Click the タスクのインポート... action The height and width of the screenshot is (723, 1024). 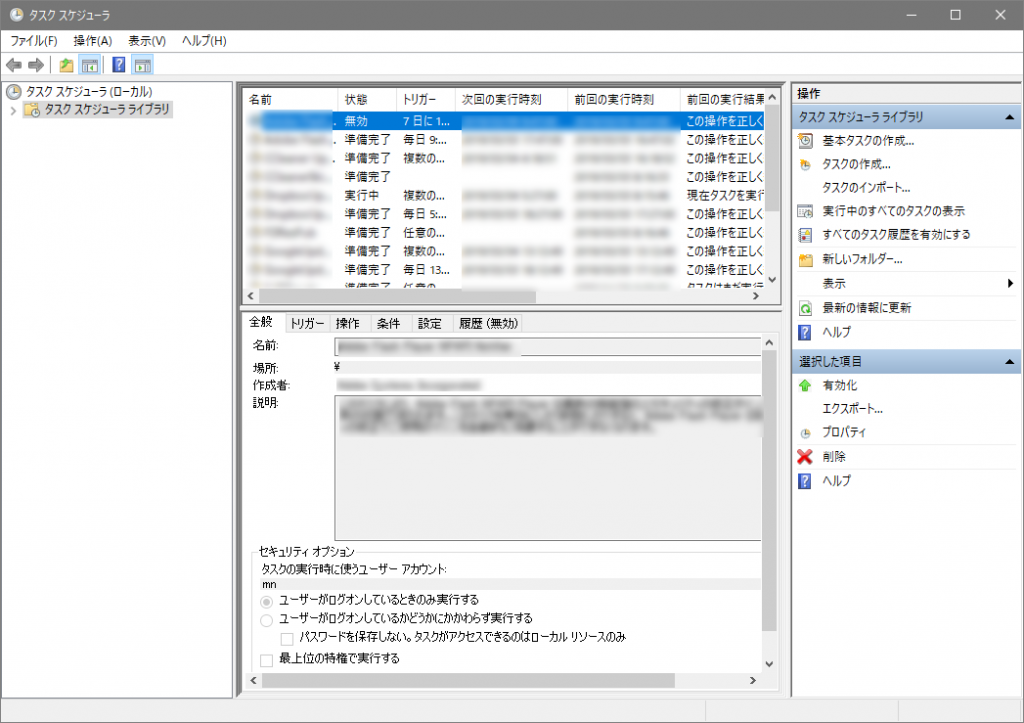[x=866, y=188]
